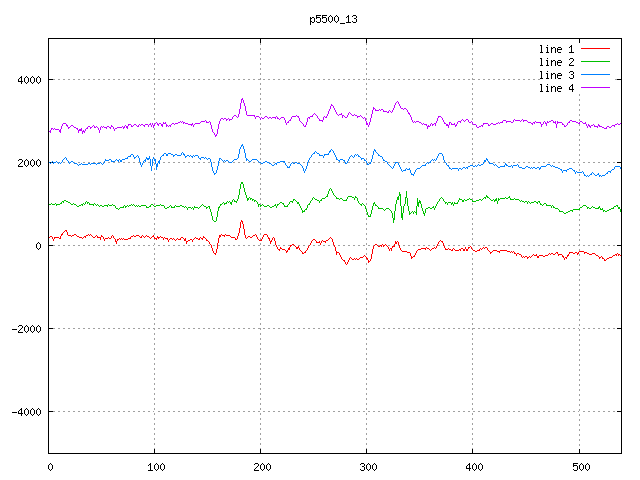Image resolution: width=640 pixels, height=480 pixels.
Task: Select the 'line 1' legend label
Action: 557,49
